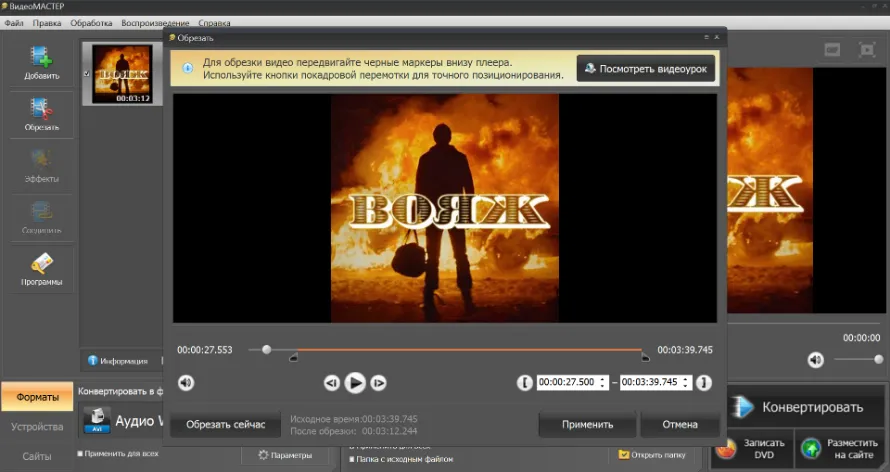Click the Отмена button

(680, 424)
